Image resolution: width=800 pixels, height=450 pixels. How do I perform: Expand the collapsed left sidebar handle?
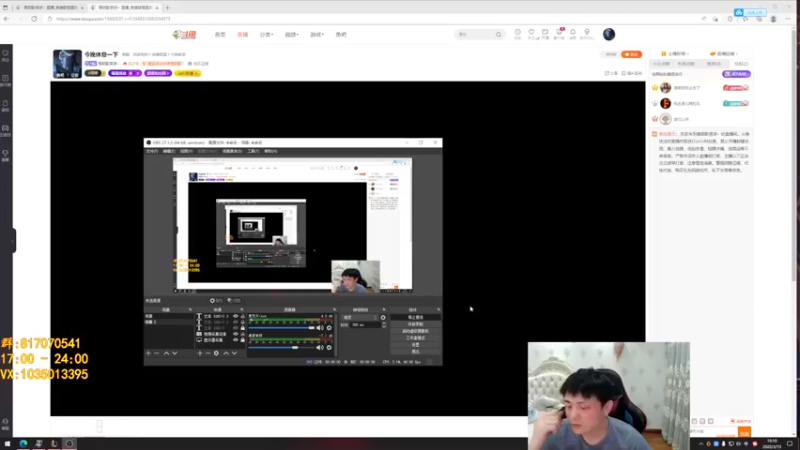[x=12, y=240]
